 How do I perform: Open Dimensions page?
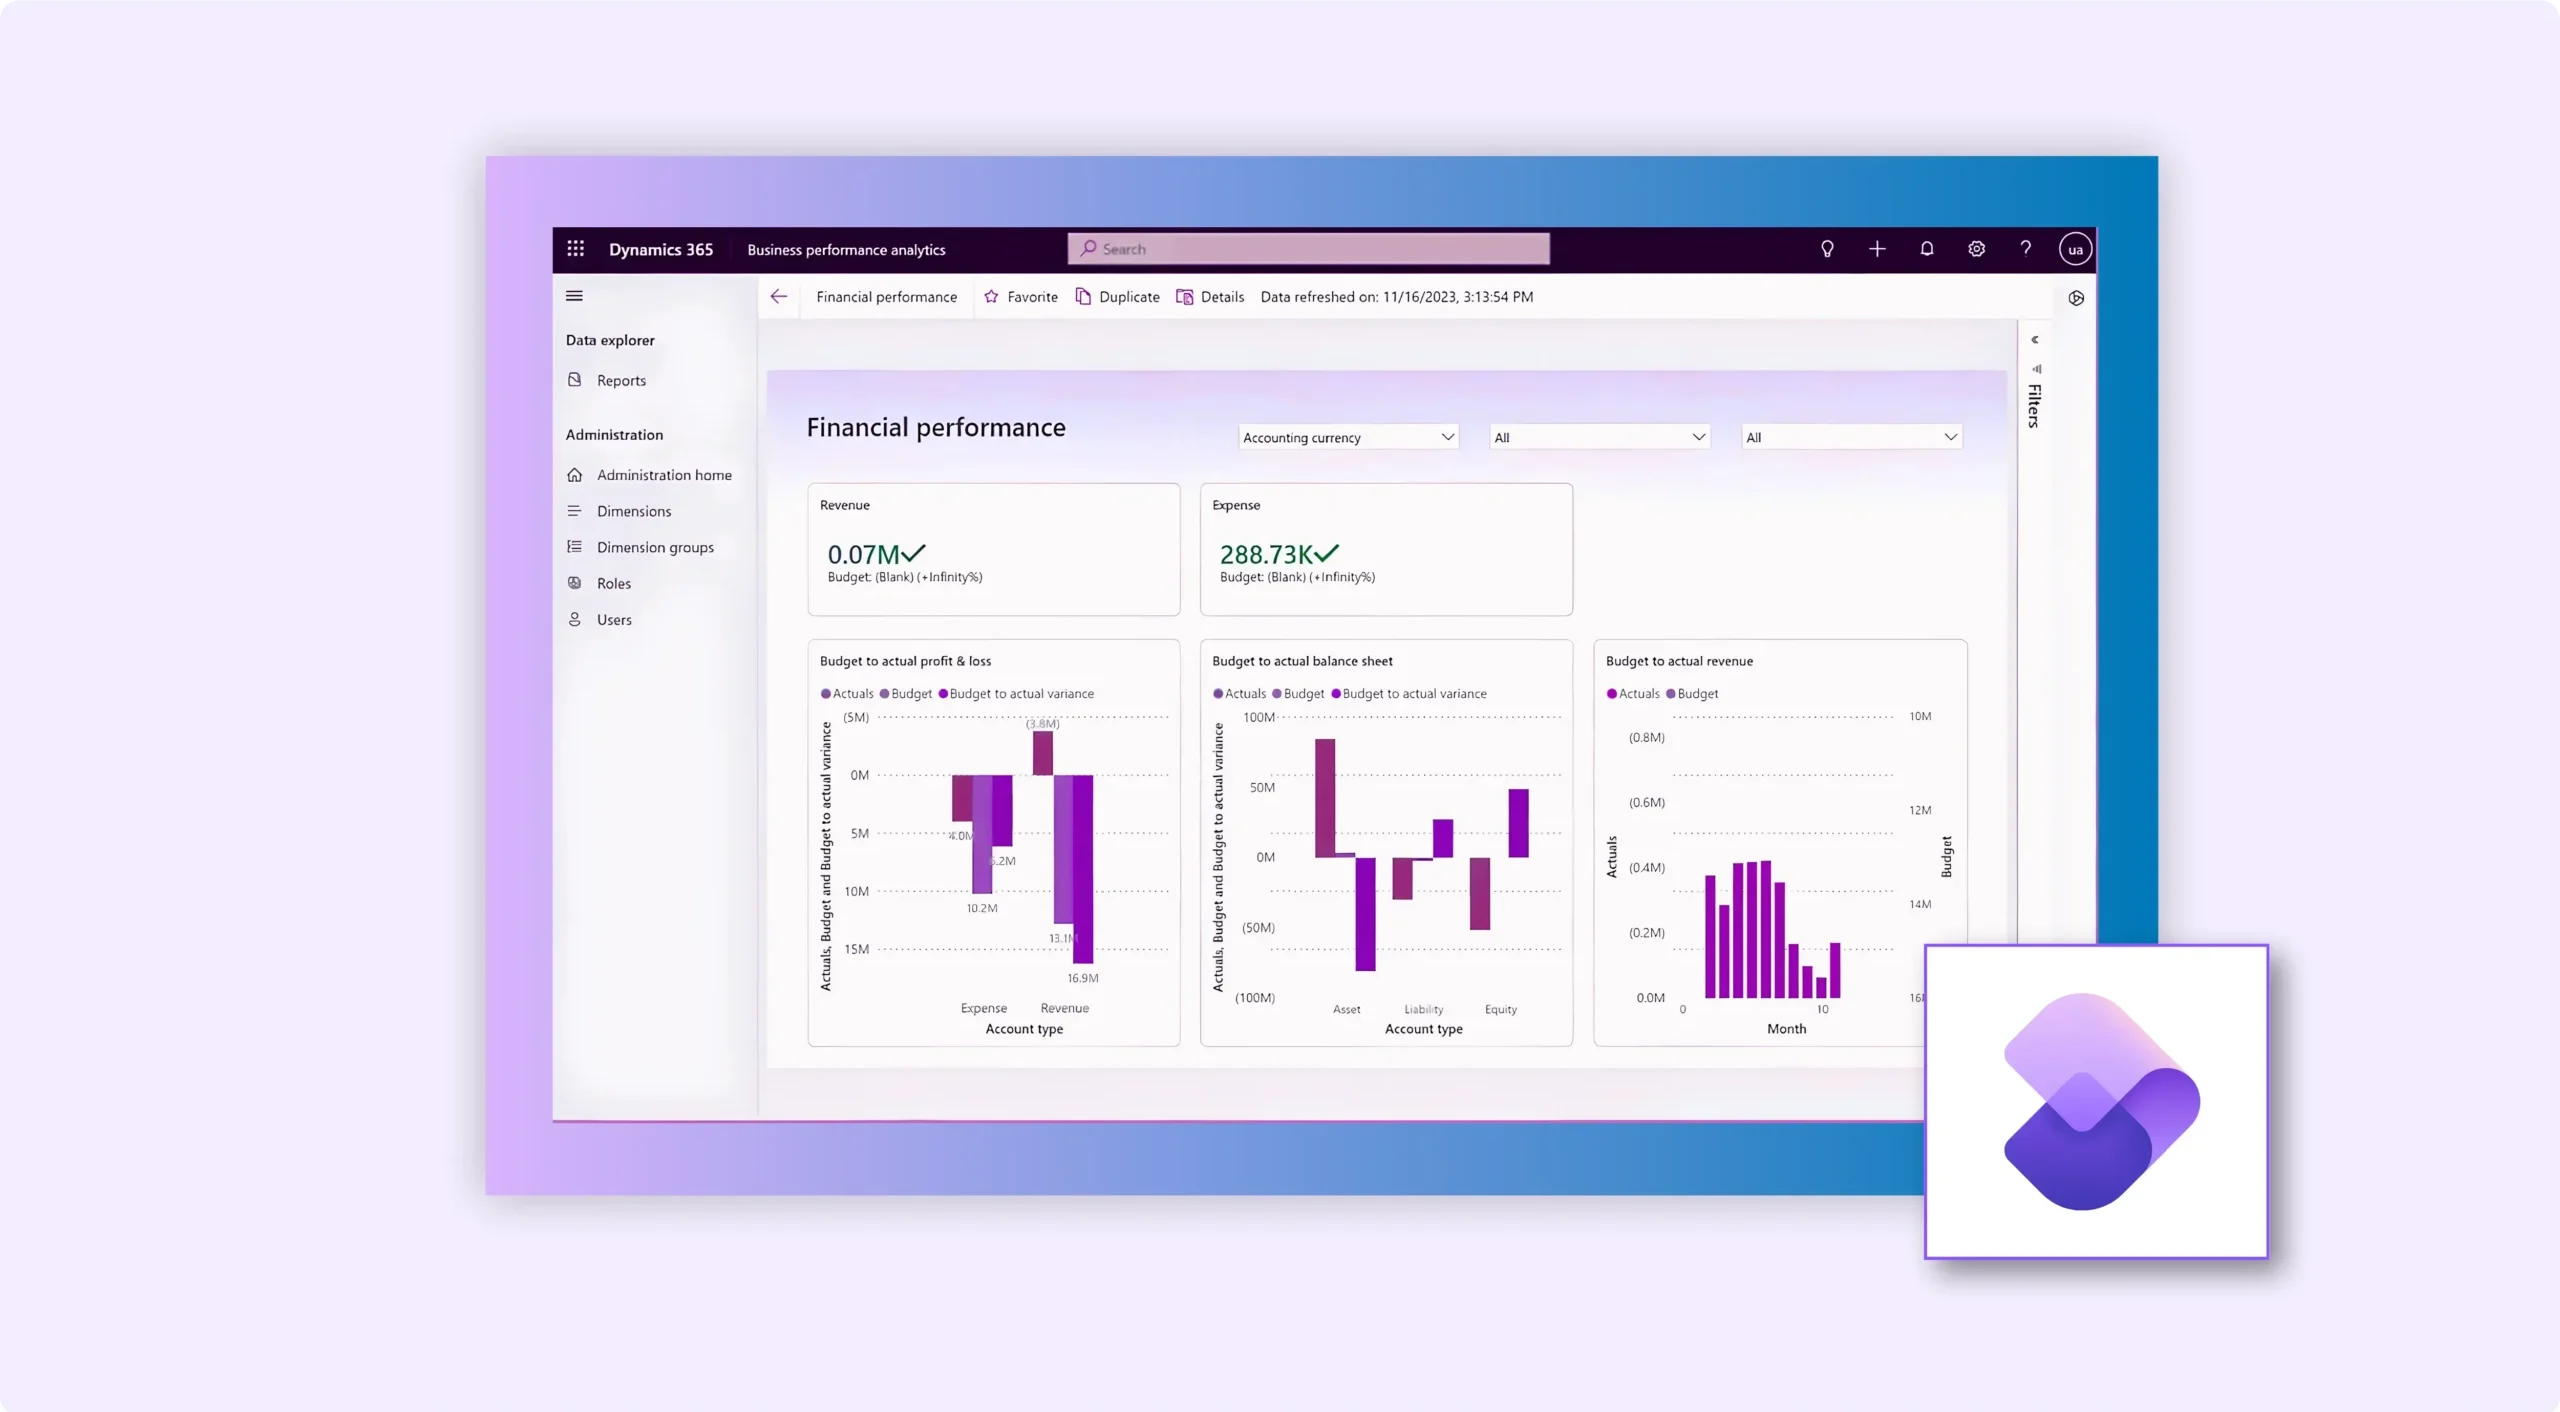(634, 511)
